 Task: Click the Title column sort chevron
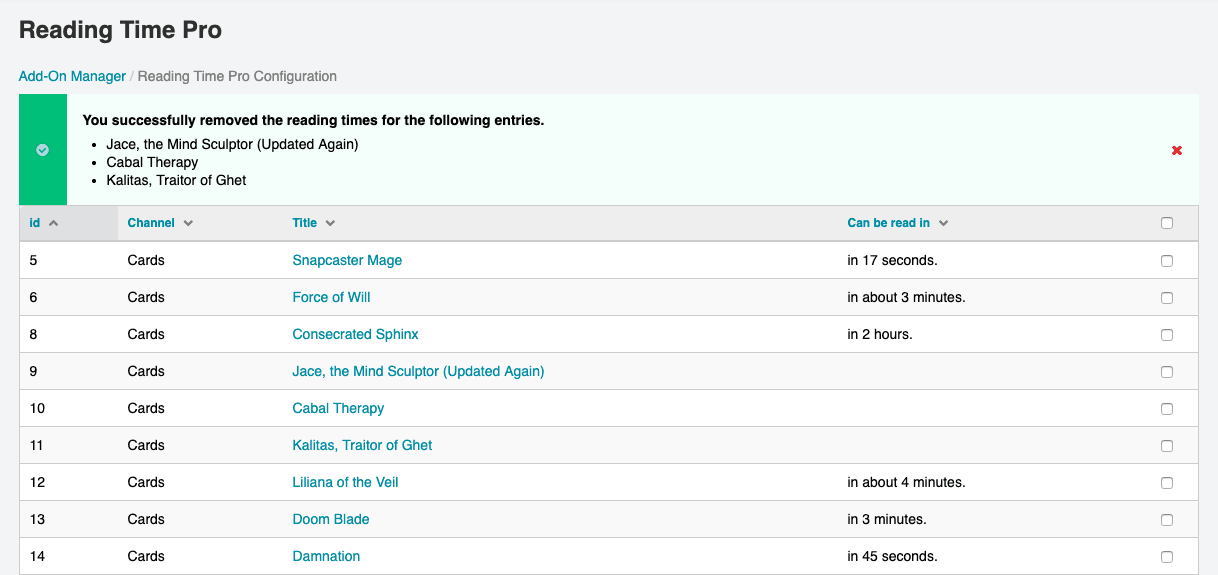tap(330, 223)
